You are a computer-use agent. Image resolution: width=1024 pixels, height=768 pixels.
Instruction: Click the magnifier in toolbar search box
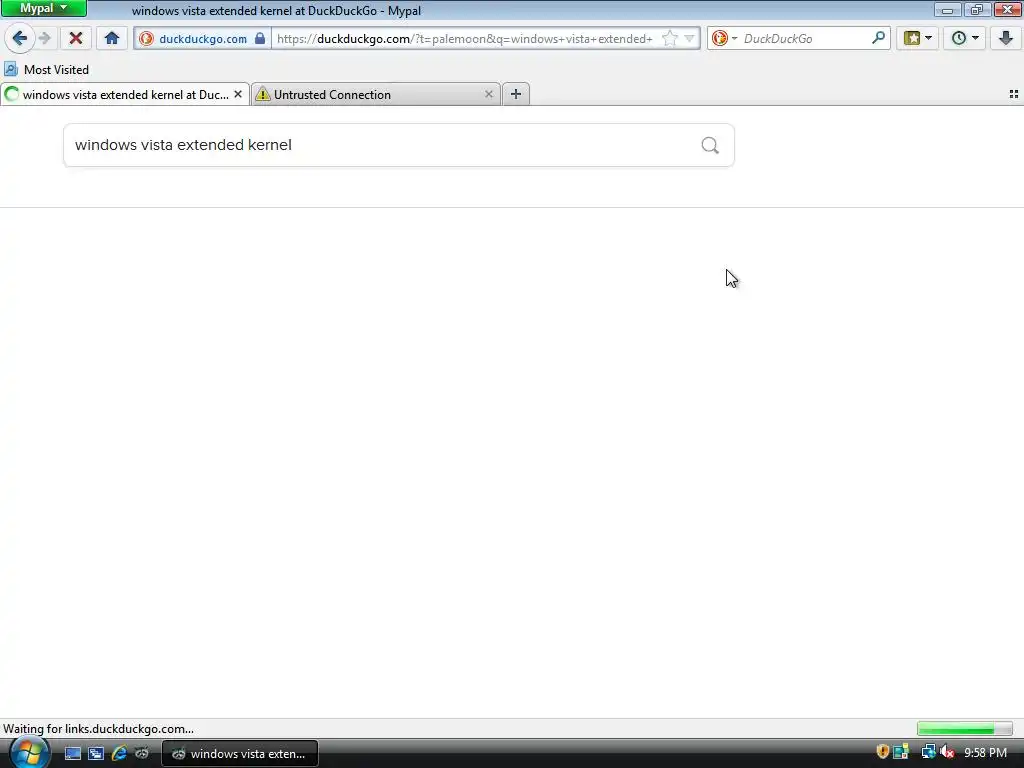click(878, 38)
